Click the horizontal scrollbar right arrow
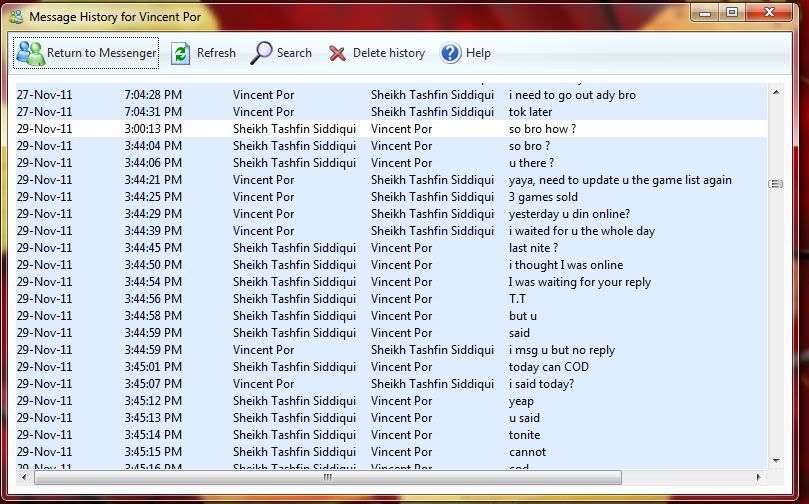809x504 pixels. (758, 477)
